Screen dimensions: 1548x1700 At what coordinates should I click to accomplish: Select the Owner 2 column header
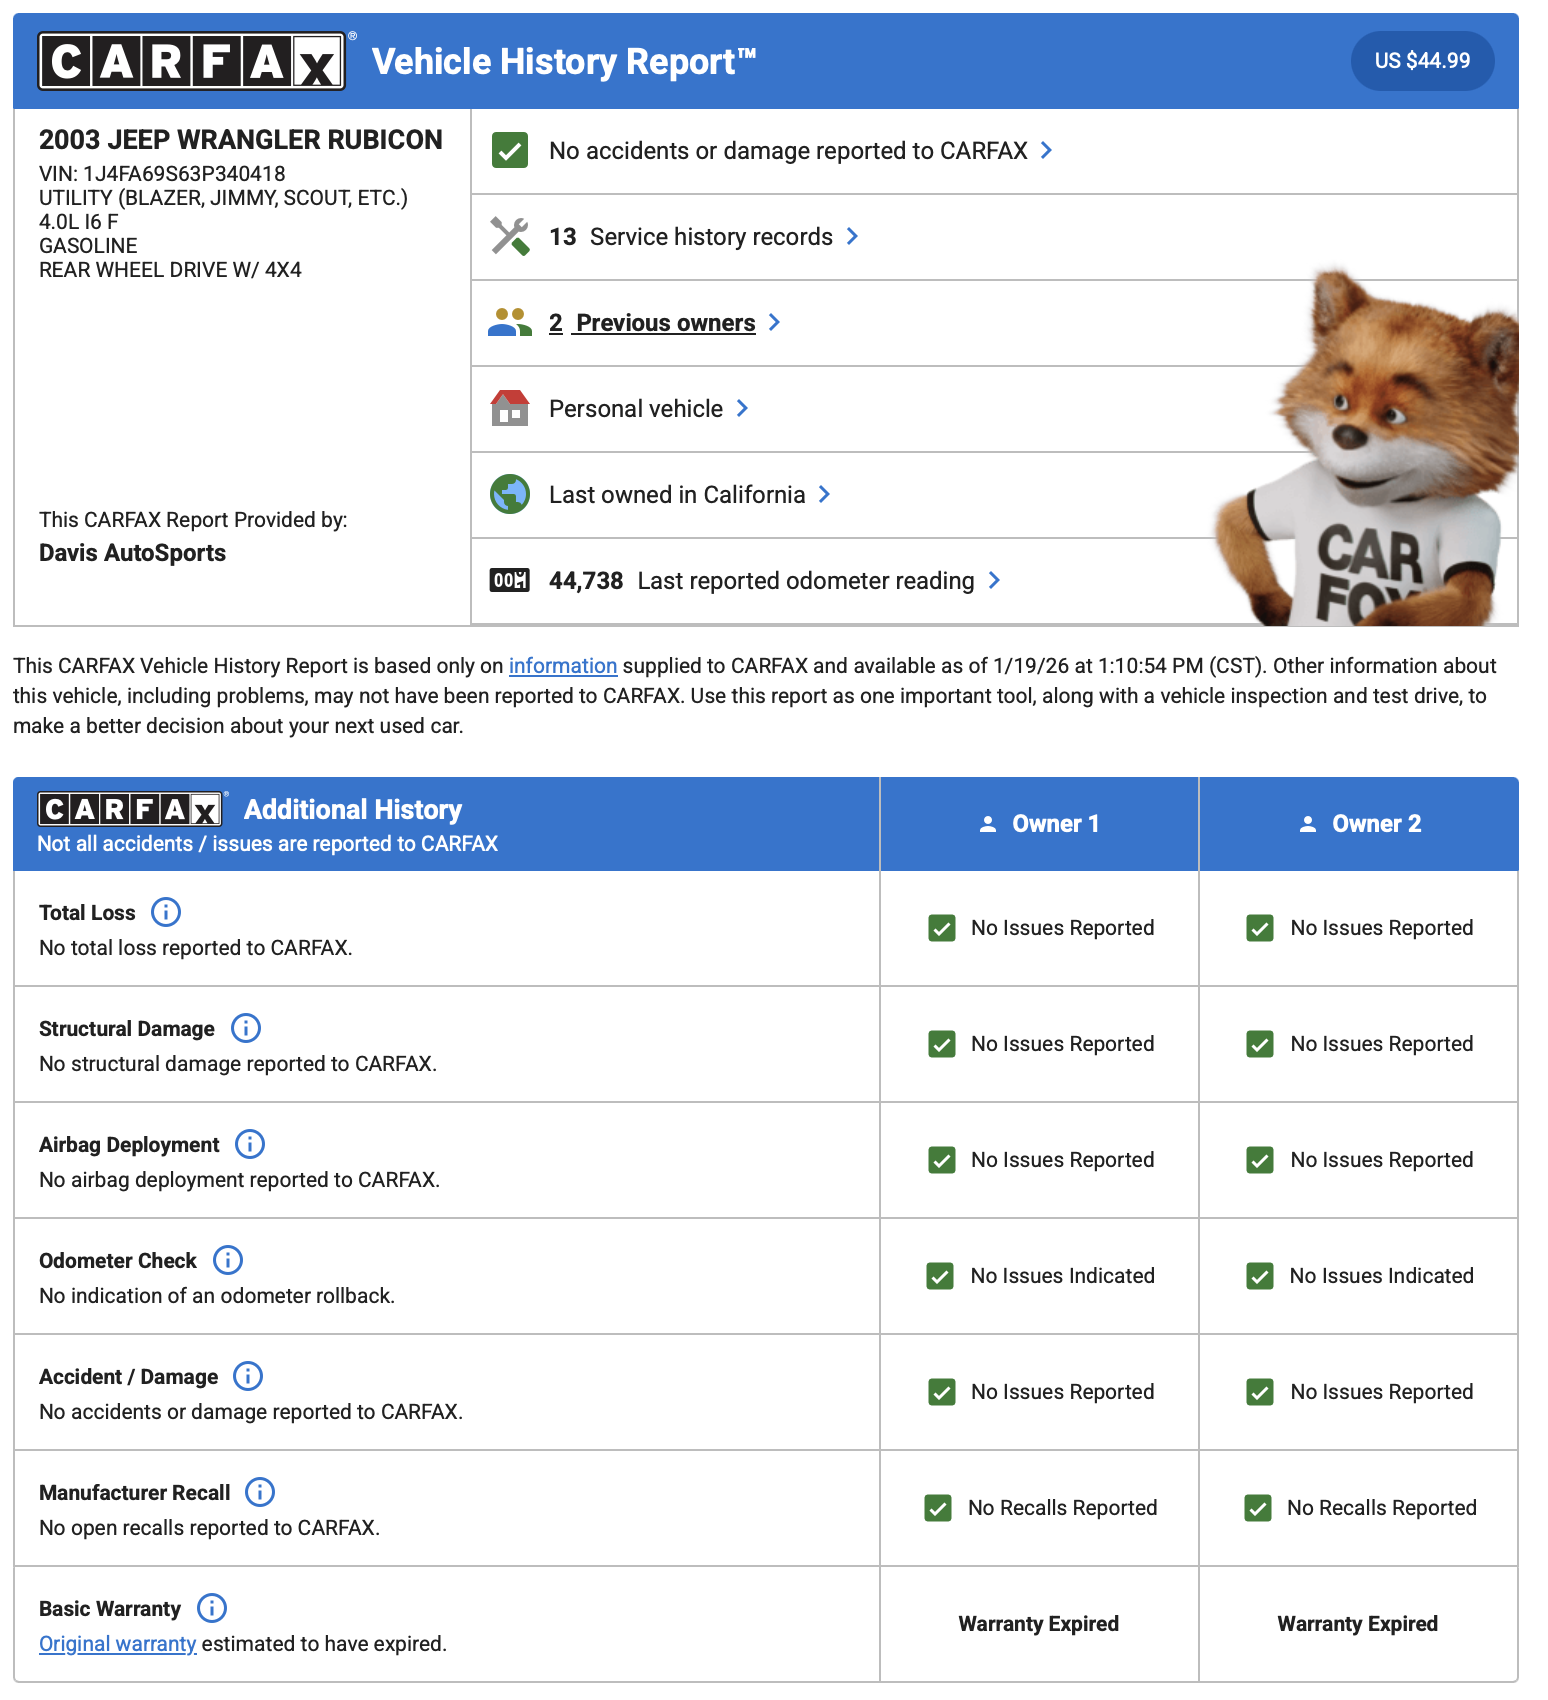(x=1359, y=824)
